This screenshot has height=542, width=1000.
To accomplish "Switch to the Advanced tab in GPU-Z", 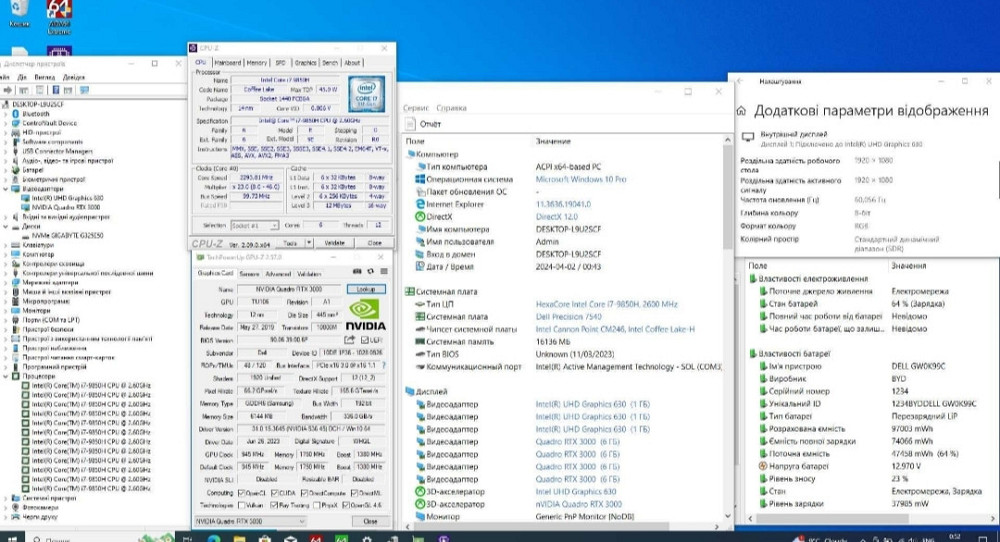I will (x=278, y=274).
